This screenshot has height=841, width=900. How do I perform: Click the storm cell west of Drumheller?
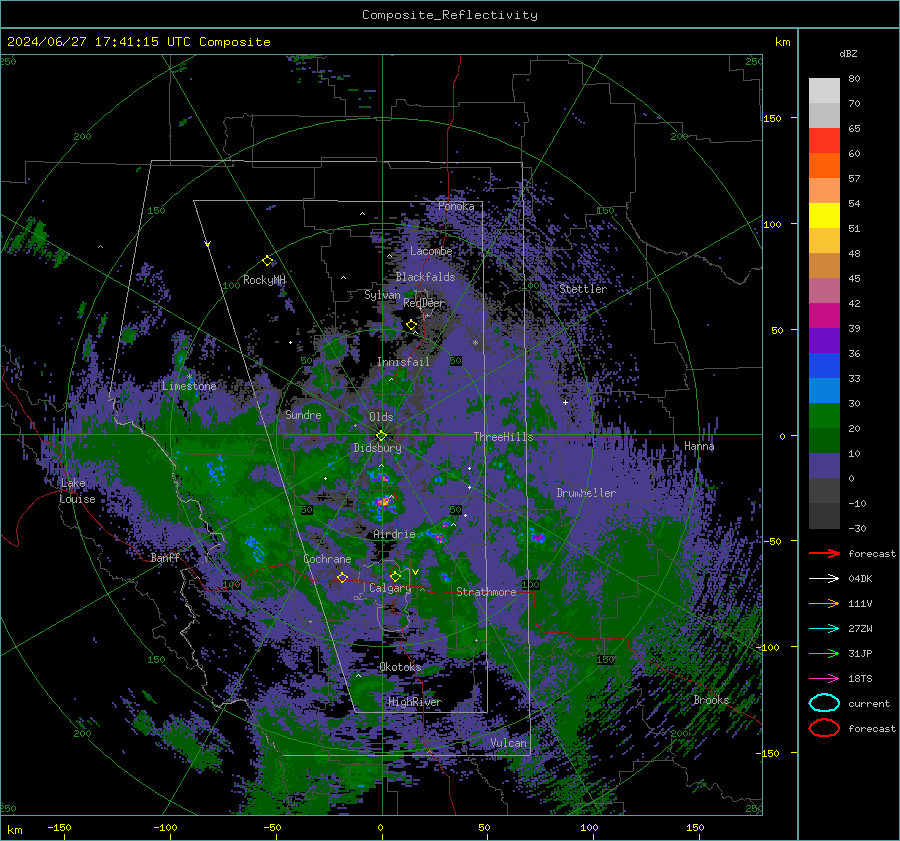pos(538,537)
